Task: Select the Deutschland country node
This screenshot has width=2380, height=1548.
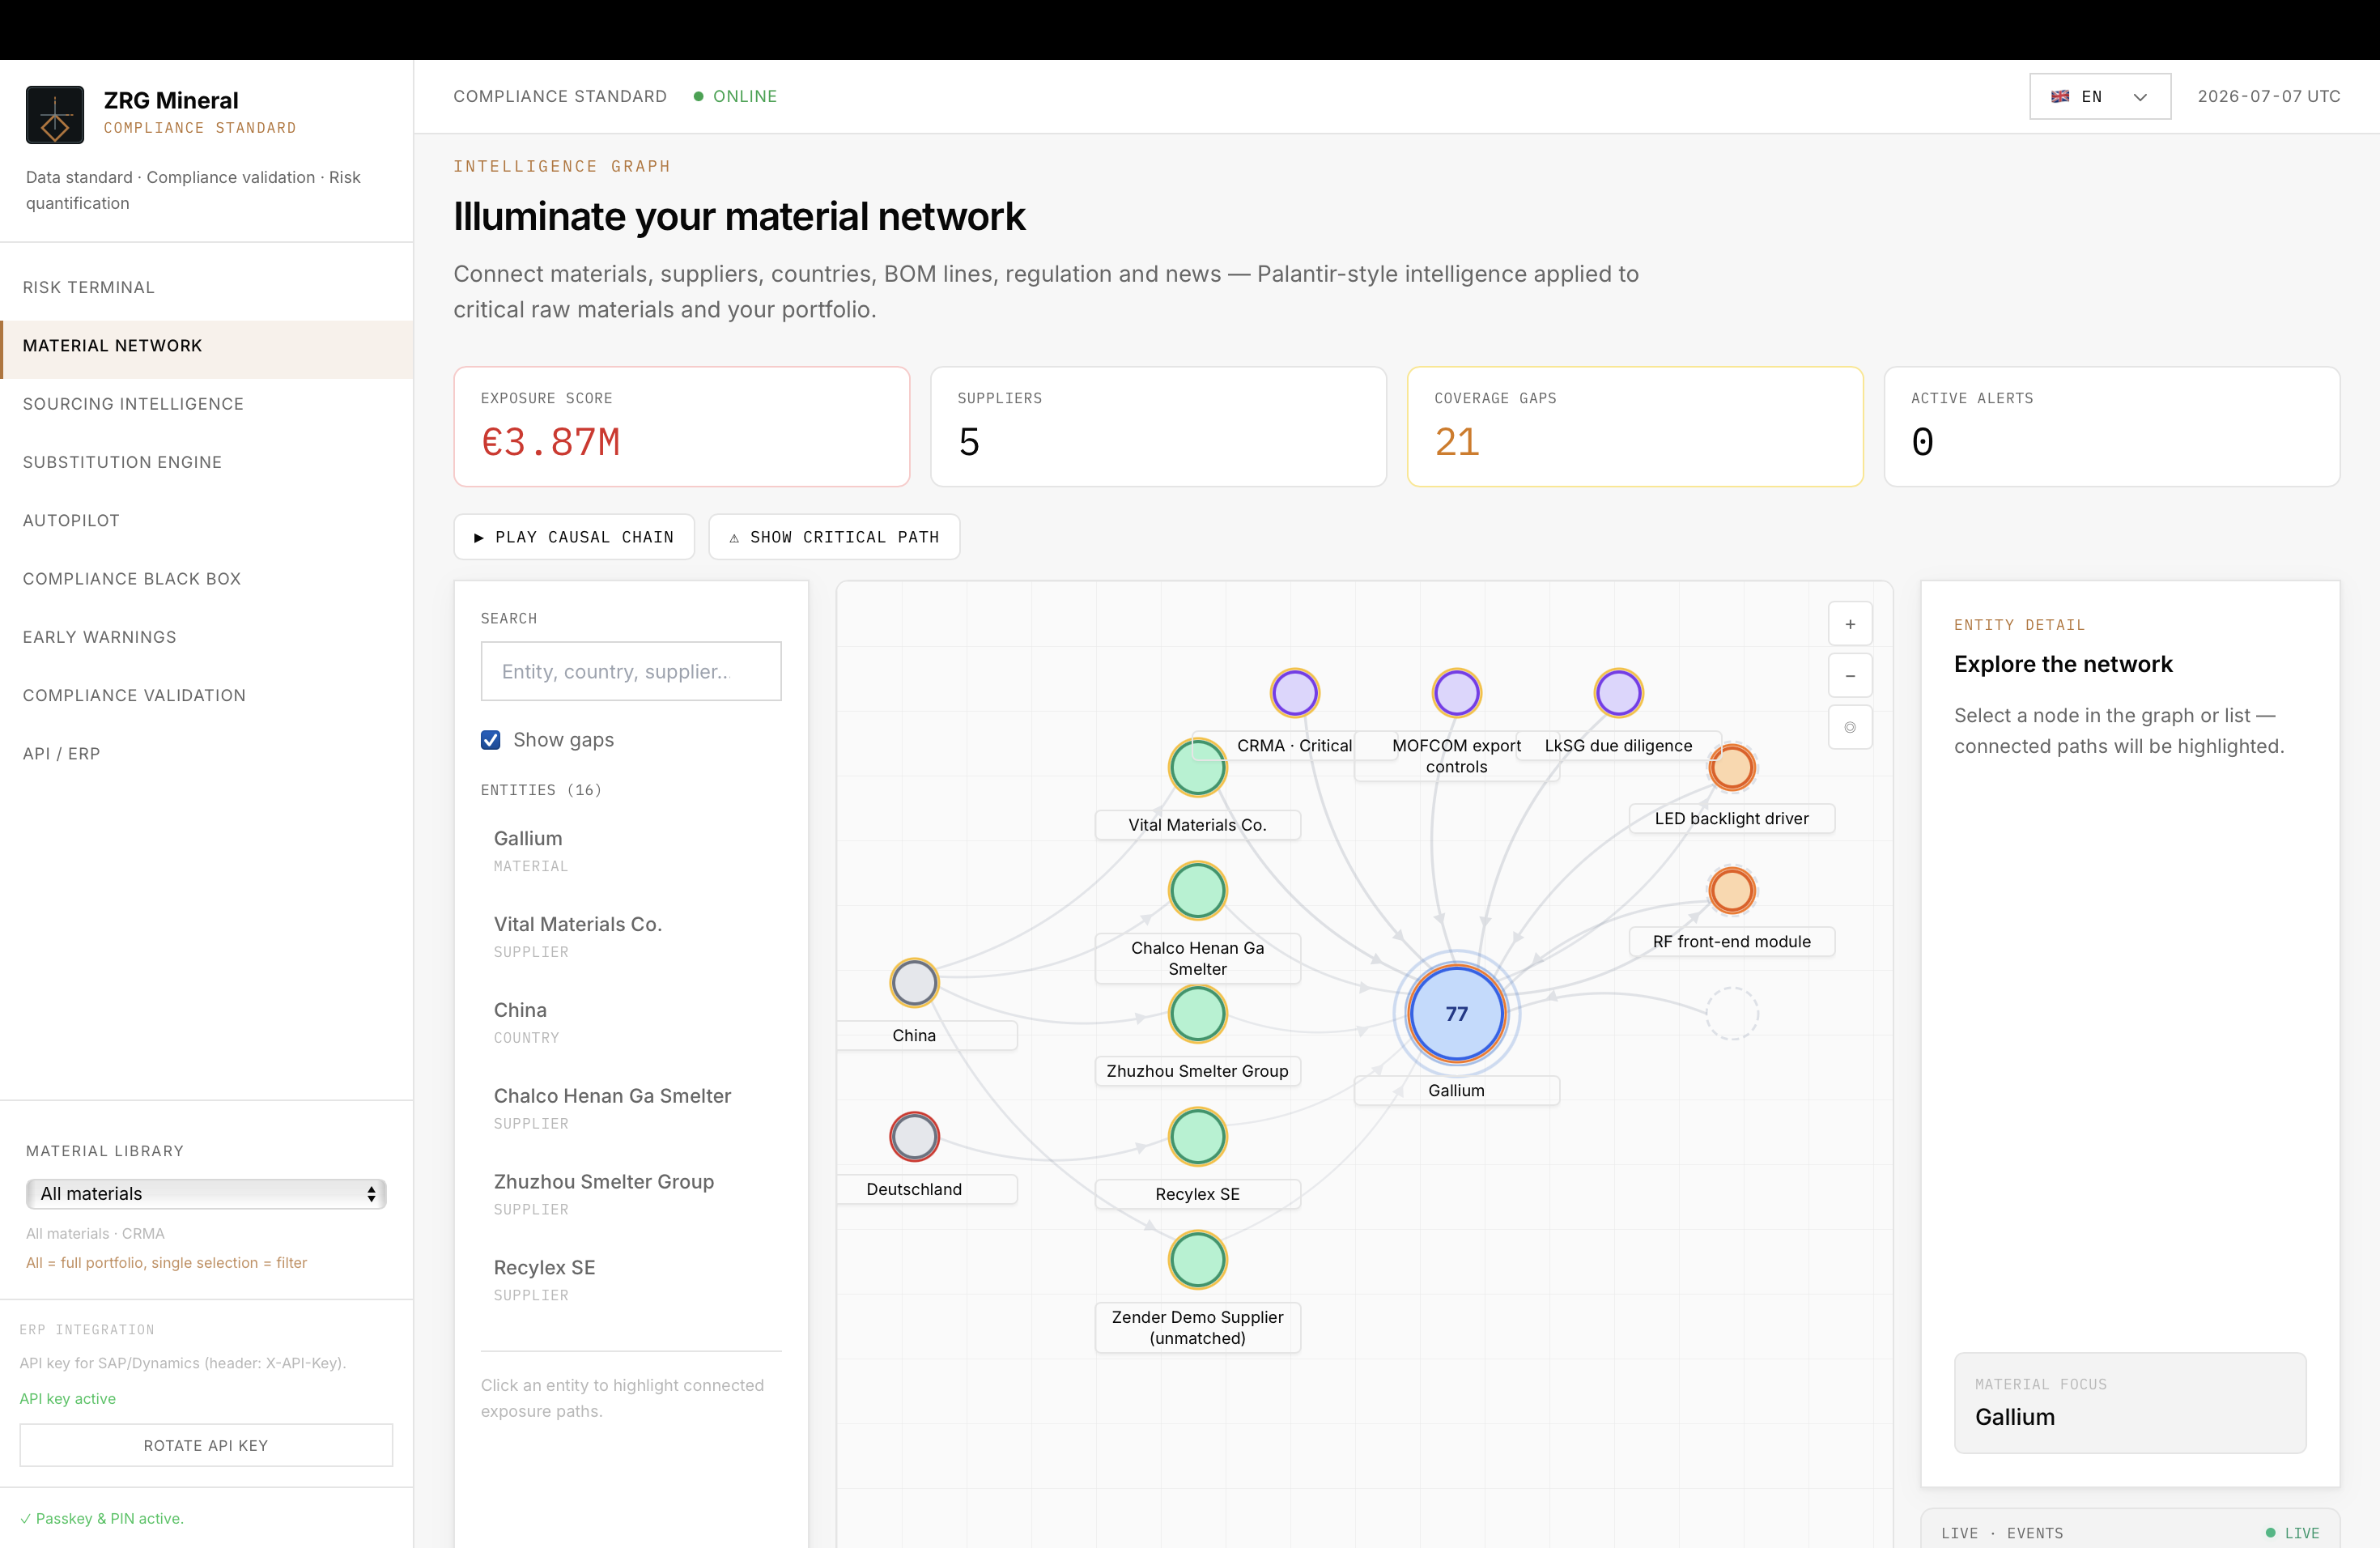Action: coord(914,1136)
